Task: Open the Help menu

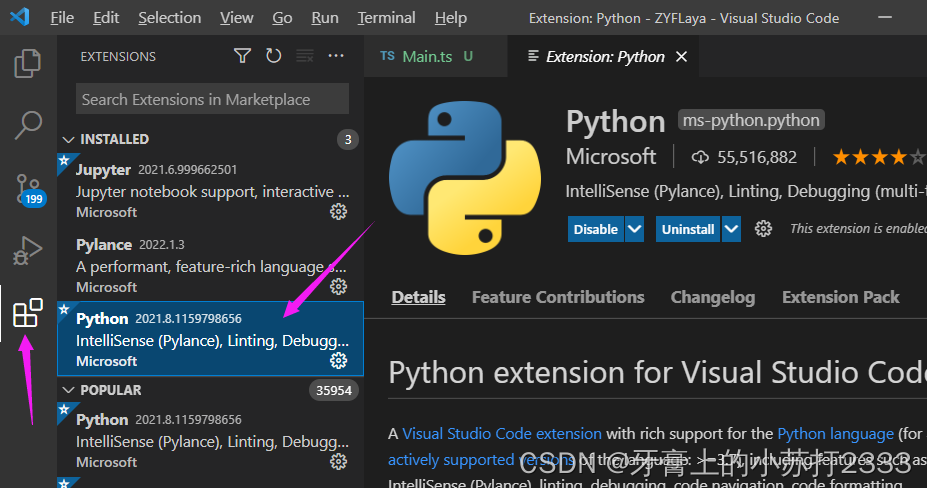Action: (450, 18)
